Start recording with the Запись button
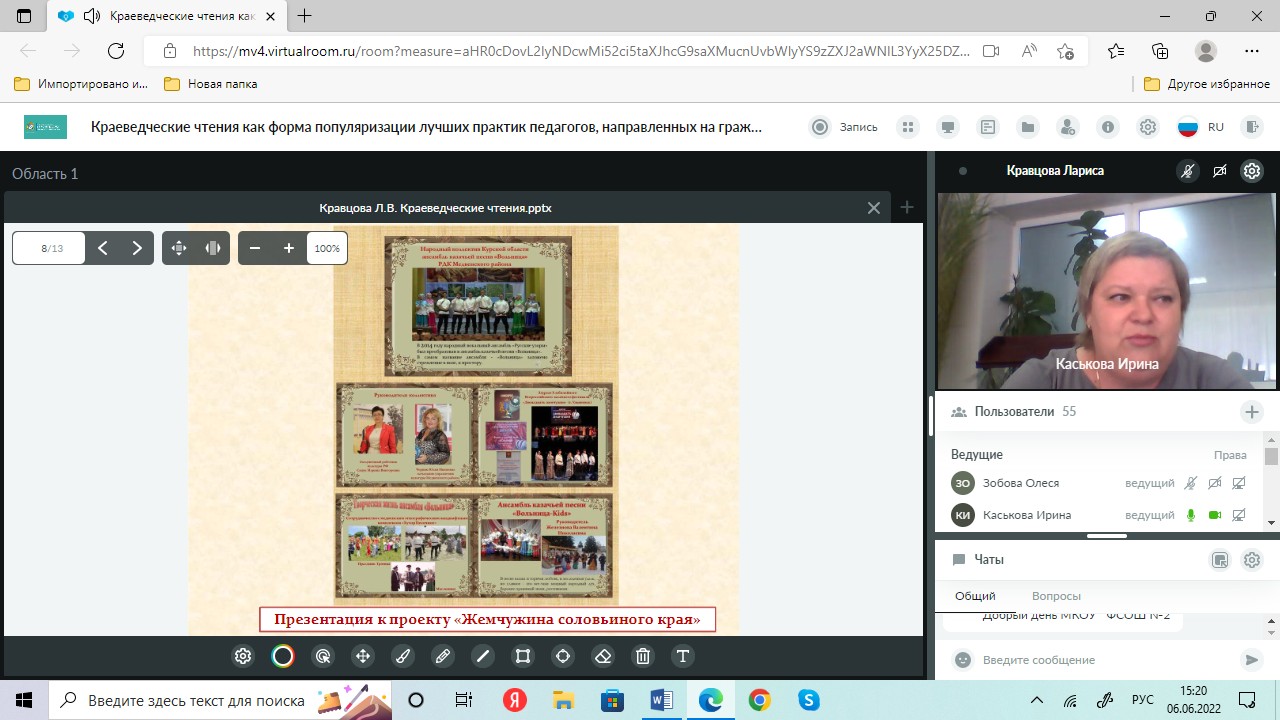1280x720 pixels. [845, 127]
